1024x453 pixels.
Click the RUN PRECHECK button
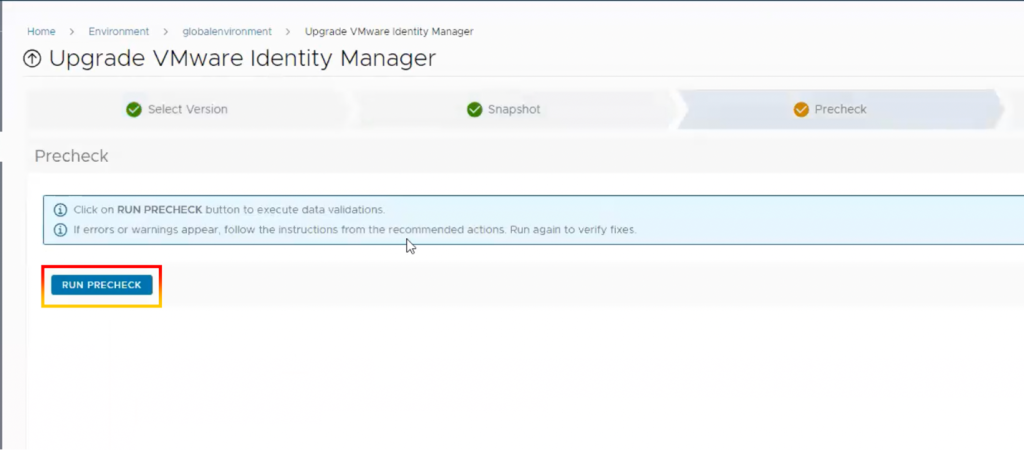click(x=102, y=285)
